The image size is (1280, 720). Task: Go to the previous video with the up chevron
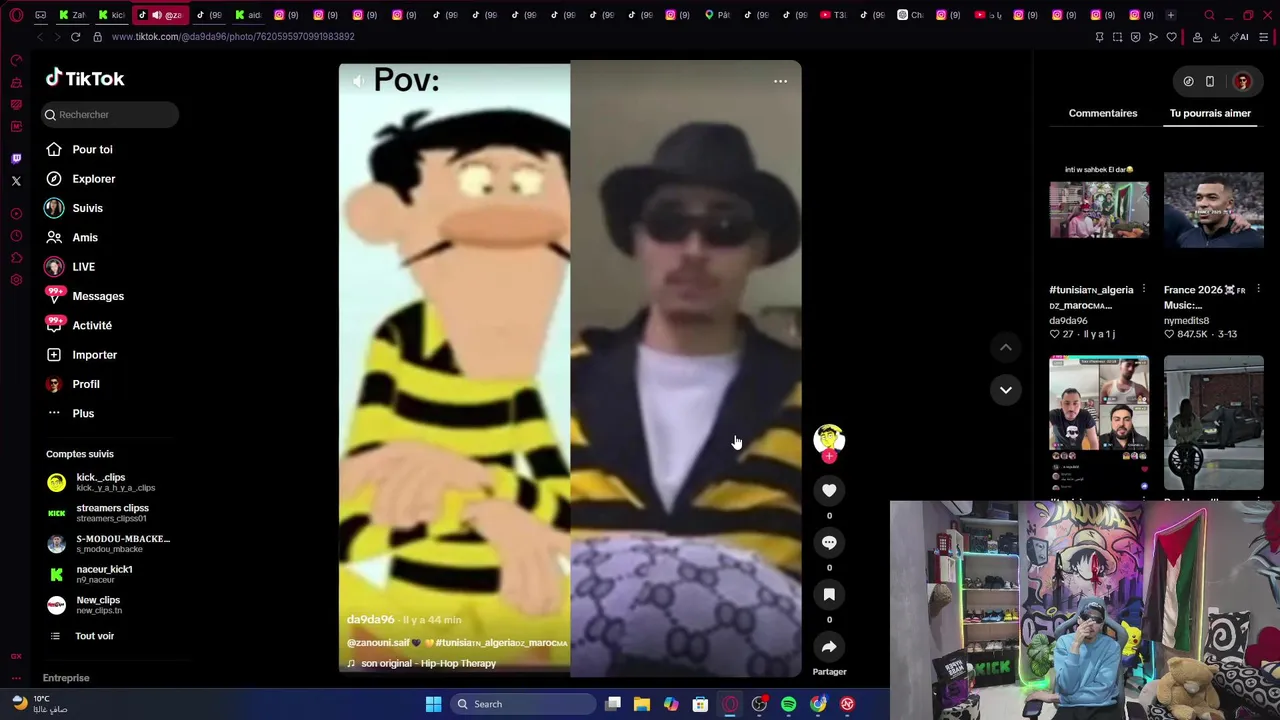click(1006, 347)
